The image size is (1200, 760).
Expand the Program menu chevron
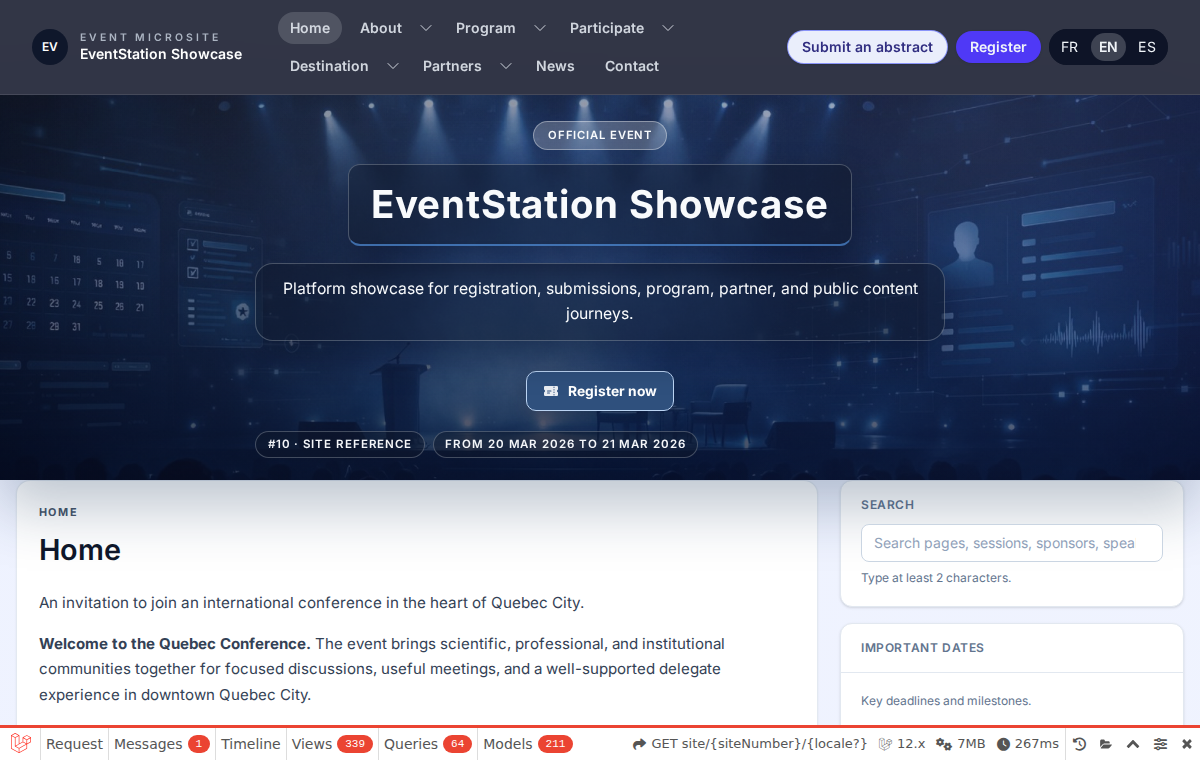pos(540,28)
